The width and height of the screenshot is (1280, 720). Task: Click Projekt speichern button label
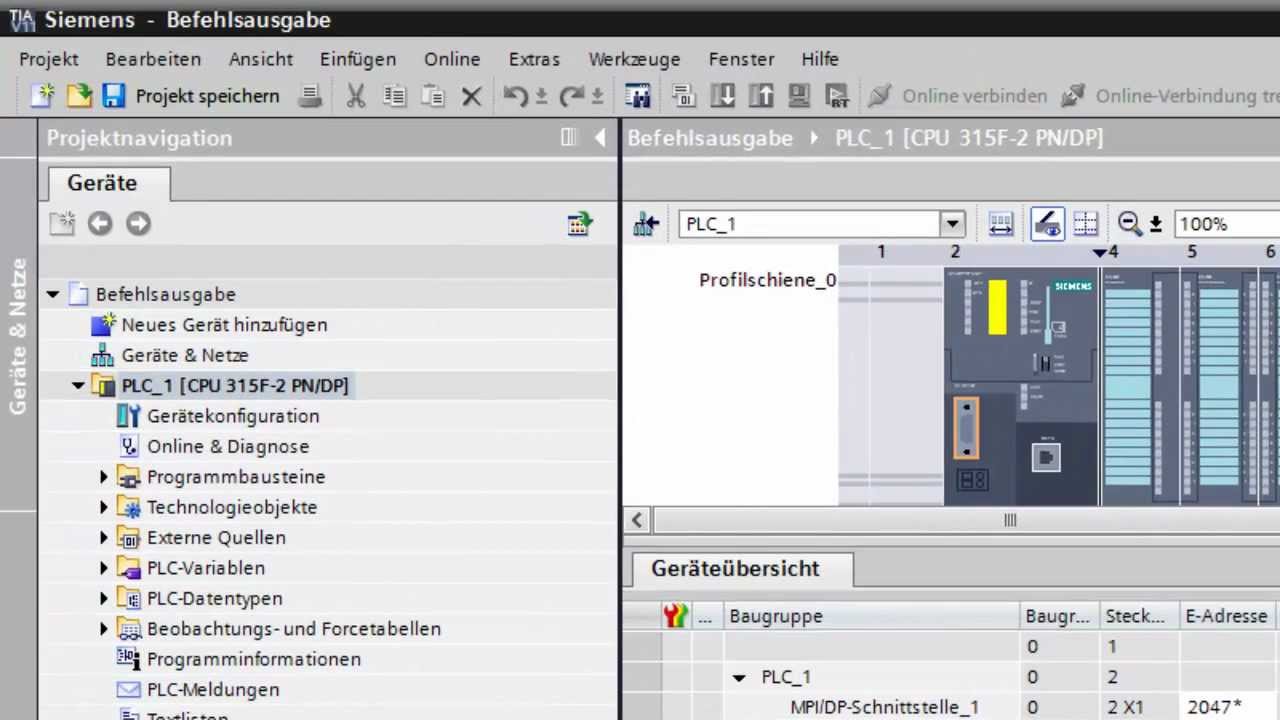coord(208,96)
